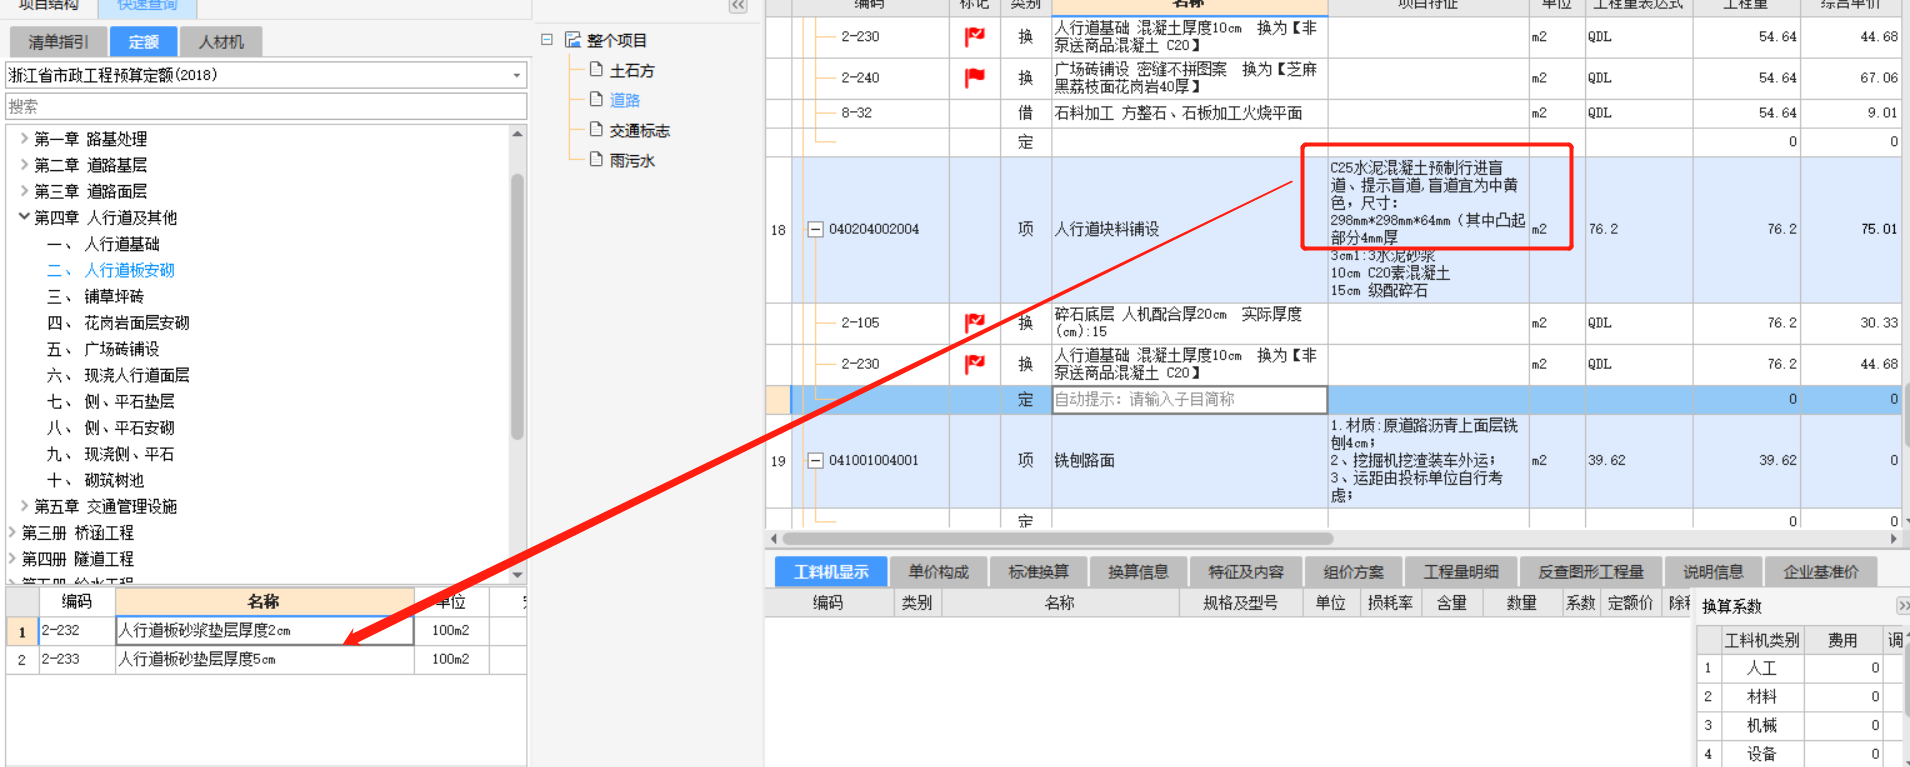Open the 特征及内容 tab
Viewport: 1910px width, 767px height.
tap(1246, 572)
